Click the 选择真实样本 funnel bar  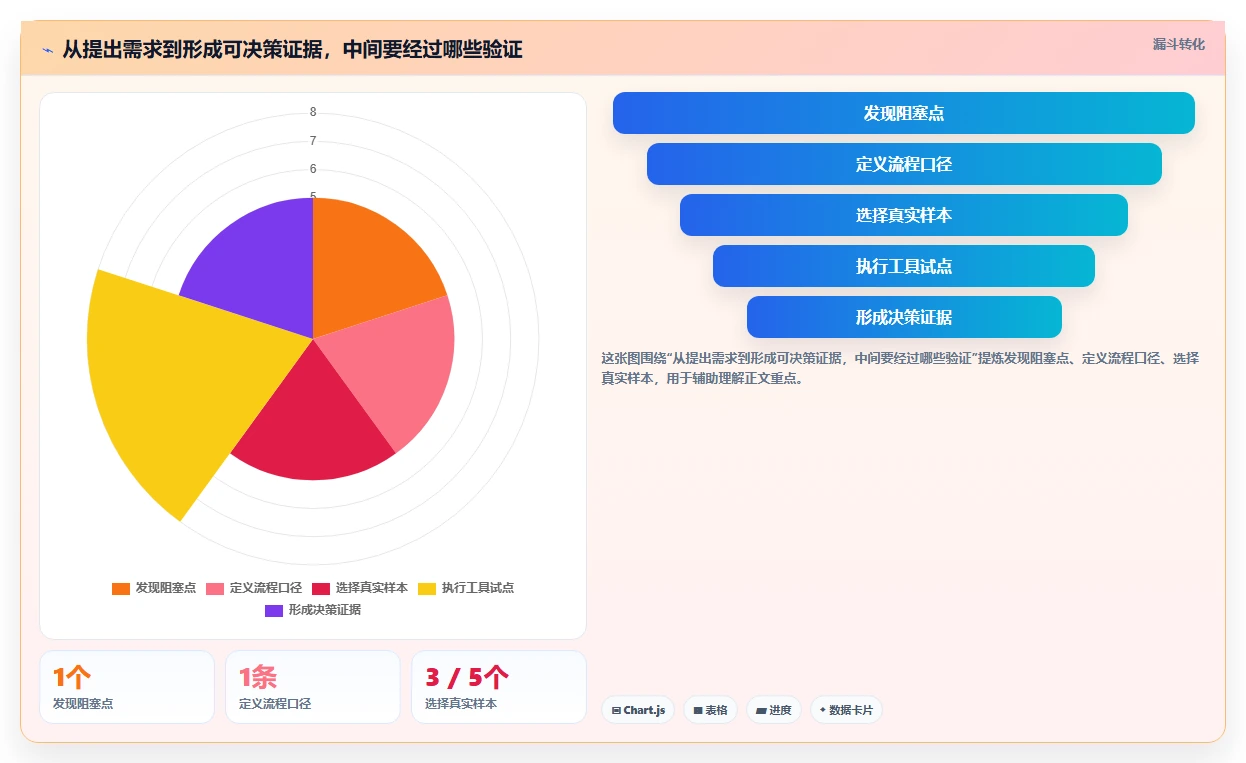(904, 215)
